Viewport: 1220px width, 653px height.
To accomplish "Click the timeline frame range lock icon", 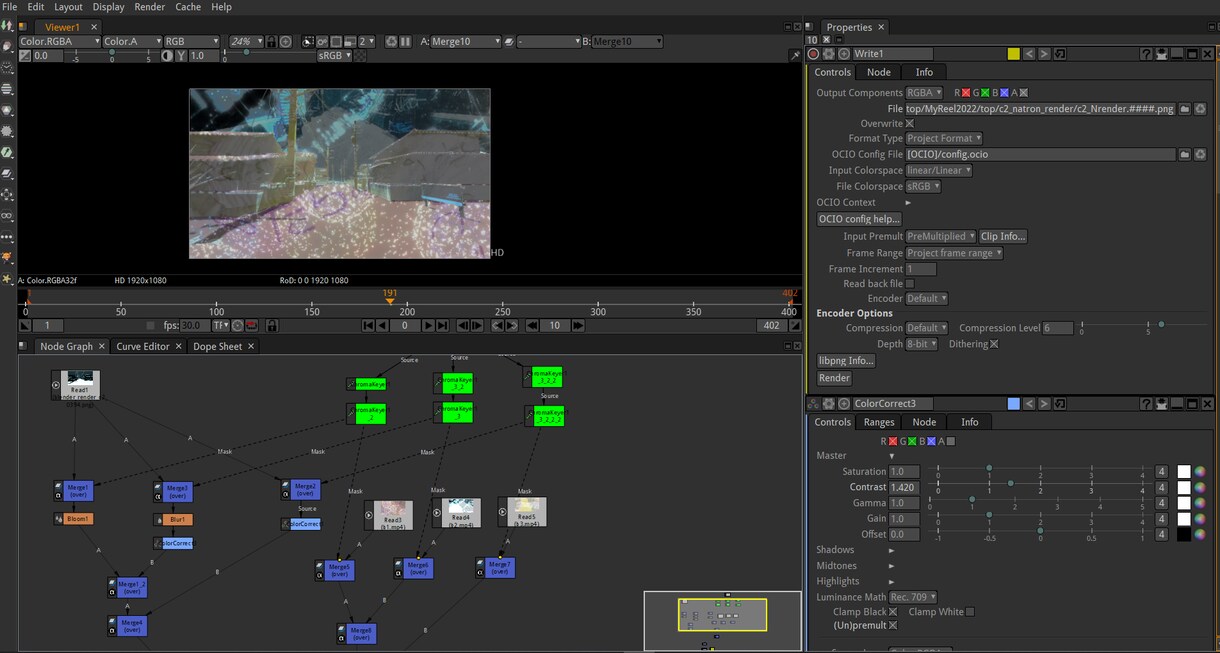I will coord(272,326).
